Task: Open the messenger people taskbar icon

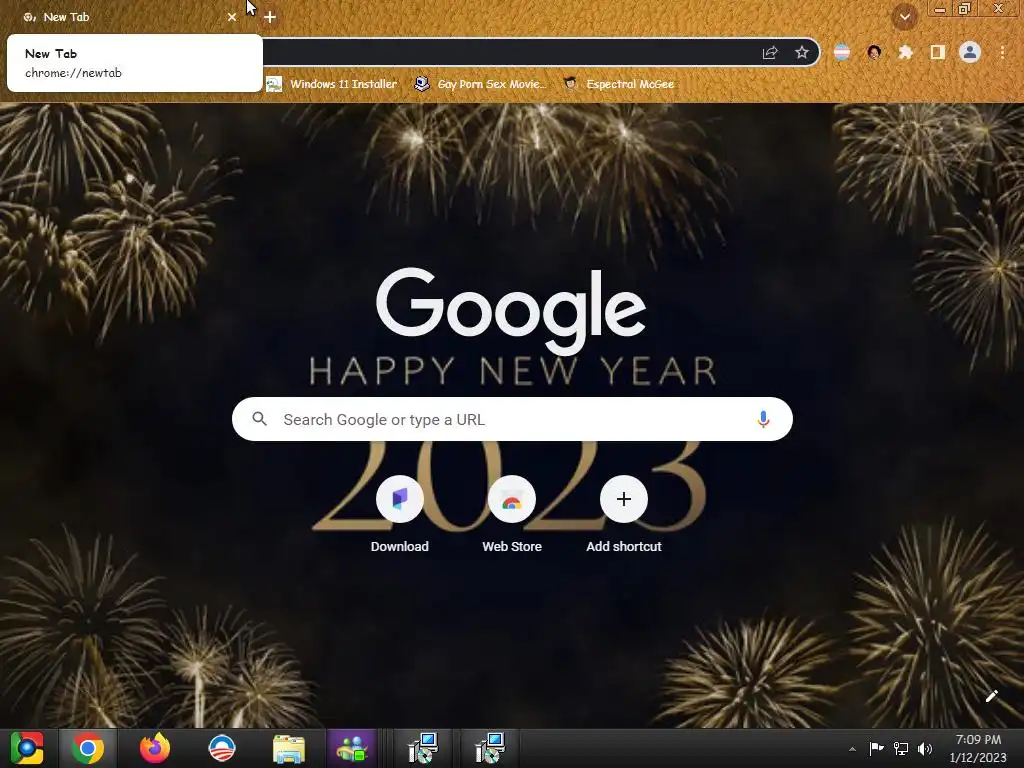Action: tap(352, 748)
